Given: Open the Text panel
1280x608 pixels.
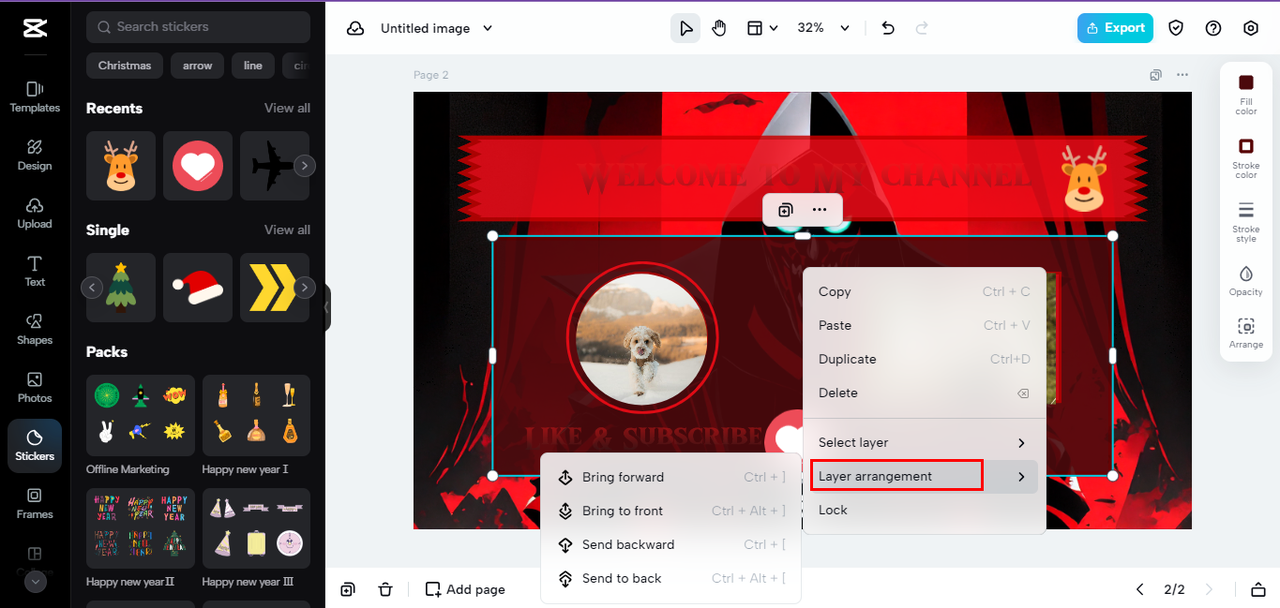Looking at the screenshot, I should tap(35, 271).
